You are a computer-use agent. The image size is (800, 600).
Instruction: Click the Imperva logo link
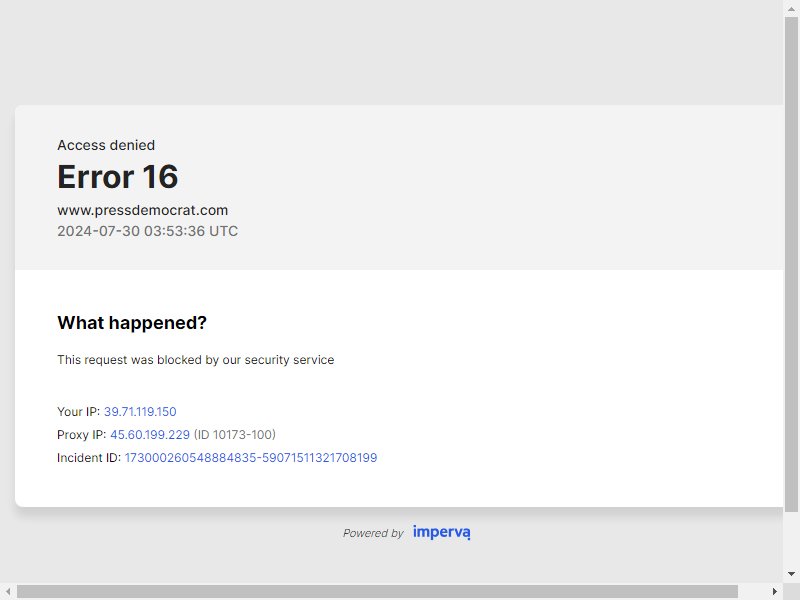[x=441, y=532]
